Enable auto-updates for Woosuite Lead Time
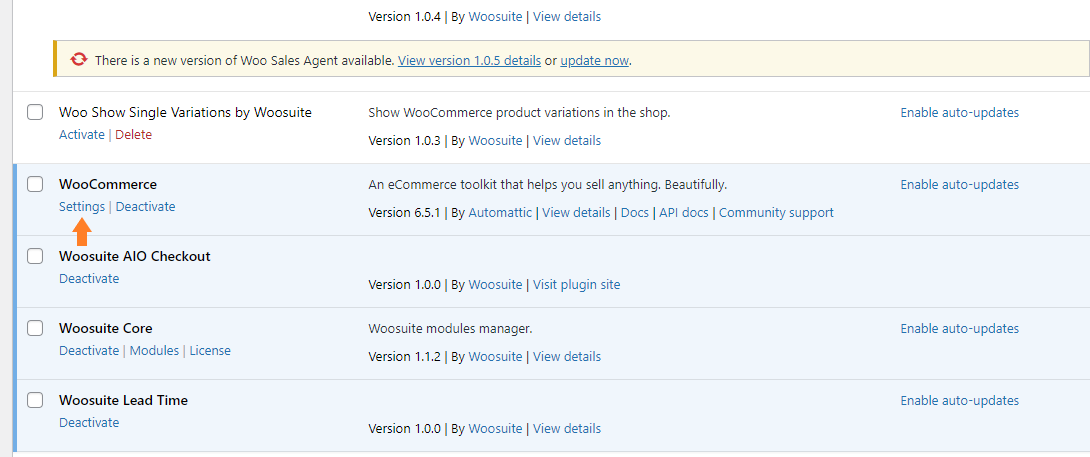The image size is (1090, 457). coord(959,401)
